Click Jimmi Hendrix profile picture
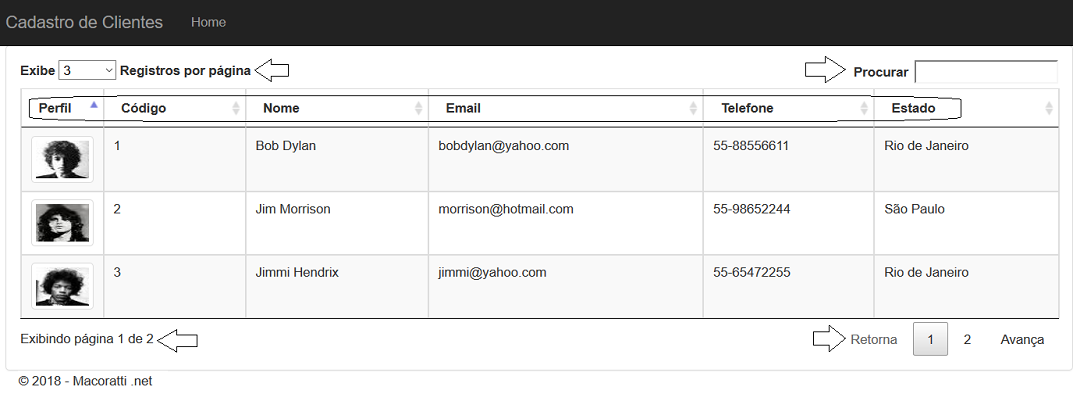This screenshot has width=1073, height=394. (x=62, y=286)
